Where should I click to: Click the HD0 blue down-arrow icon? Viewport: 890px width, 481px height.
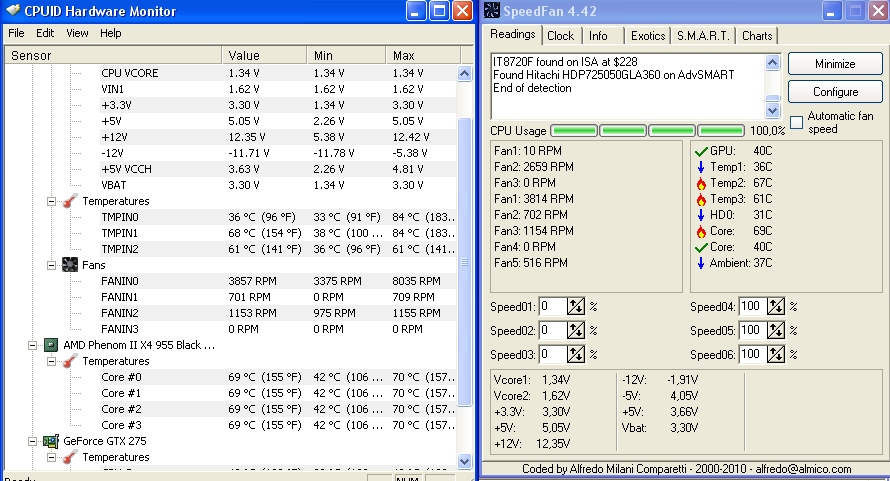(701, 215)
